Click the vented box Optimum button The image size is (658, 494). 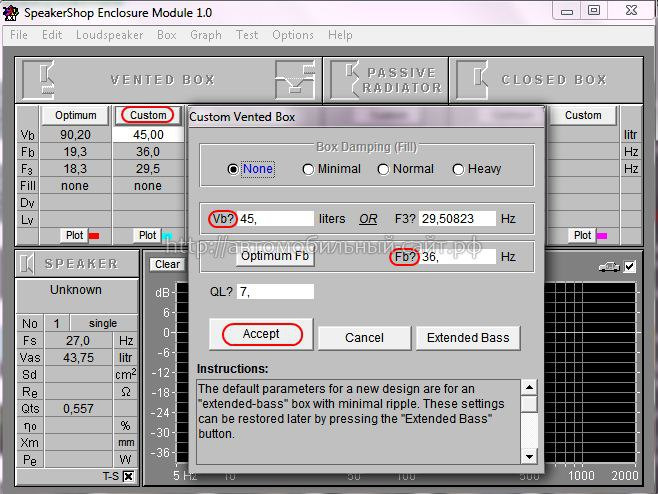[x=76, y=115]
